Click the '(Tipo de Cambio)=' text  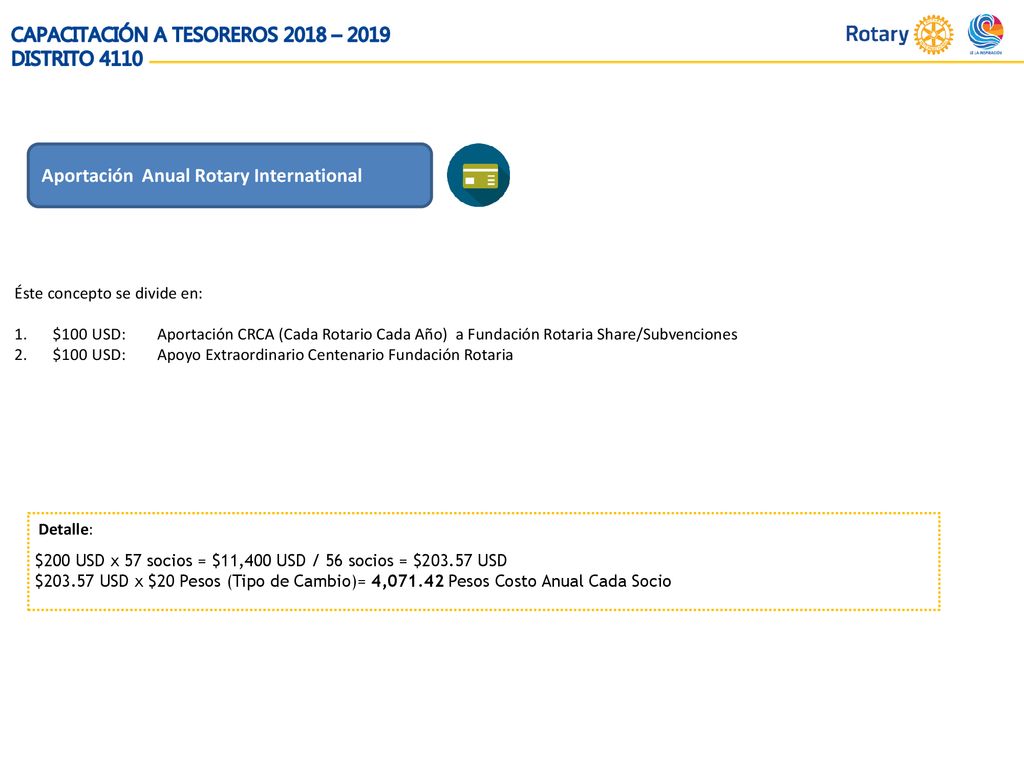tap(296, 581)
